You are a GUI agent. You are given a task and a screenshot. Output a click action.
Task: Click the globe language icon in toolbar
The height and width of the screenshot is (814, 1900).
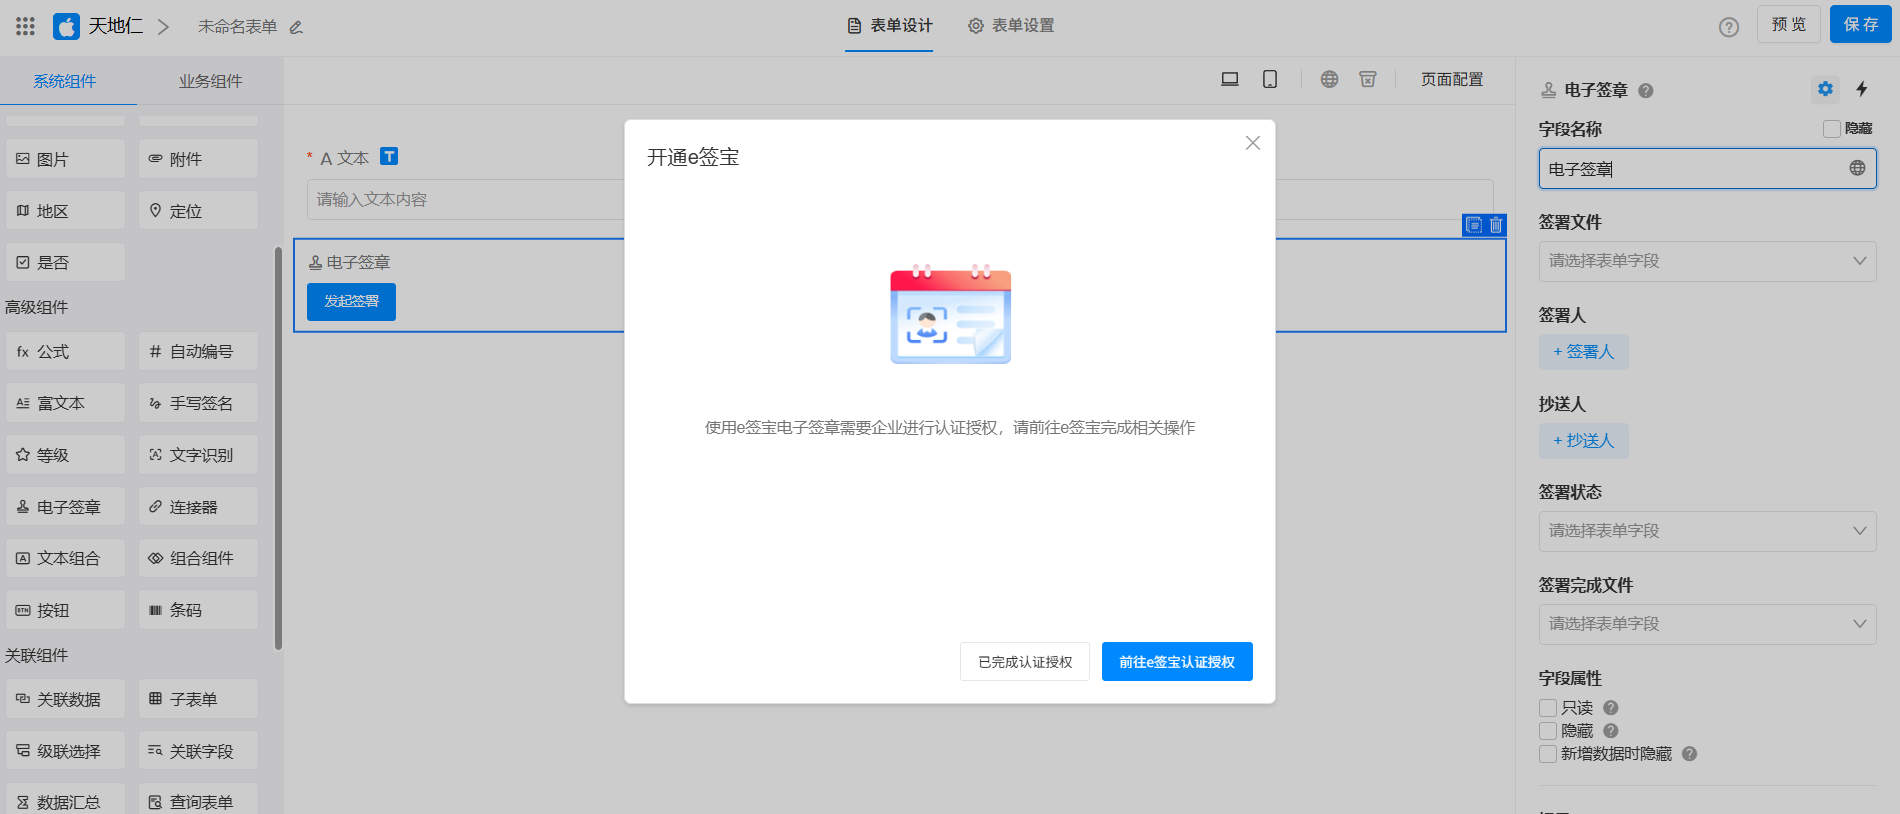[1329, 79]
